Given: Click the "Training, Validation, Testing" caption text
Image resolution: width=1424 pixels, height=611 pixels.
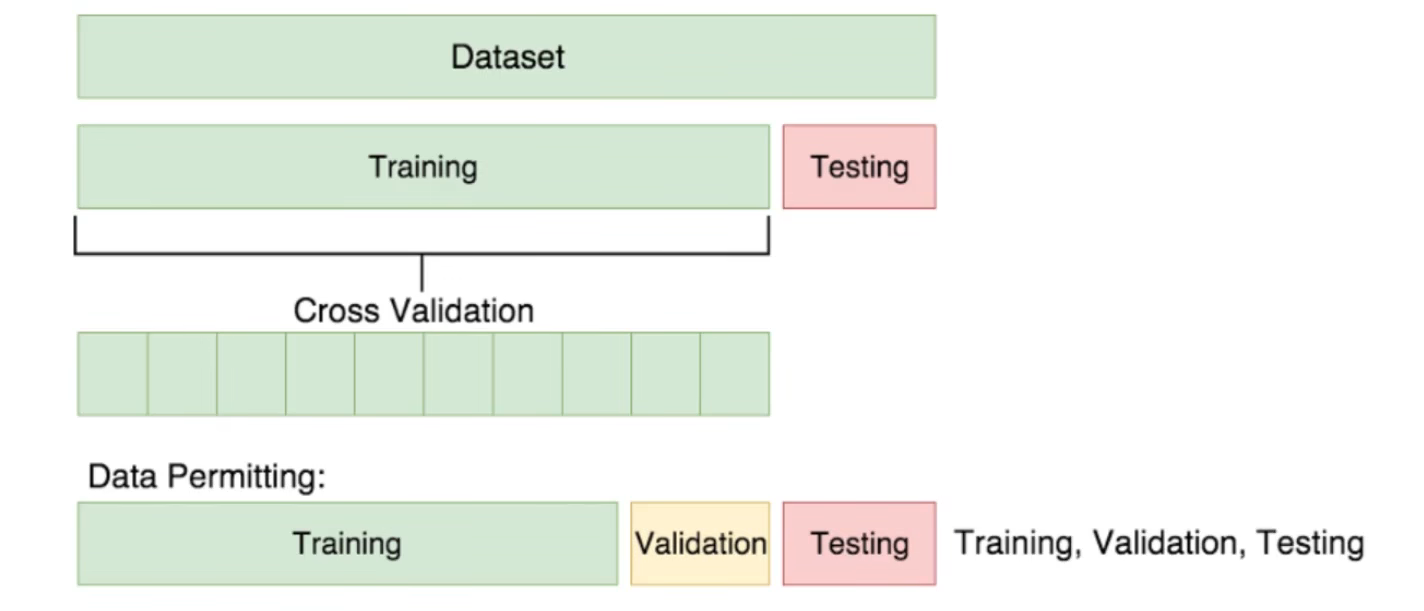Looking at the screenshot, I should [x=1159, y=543].
